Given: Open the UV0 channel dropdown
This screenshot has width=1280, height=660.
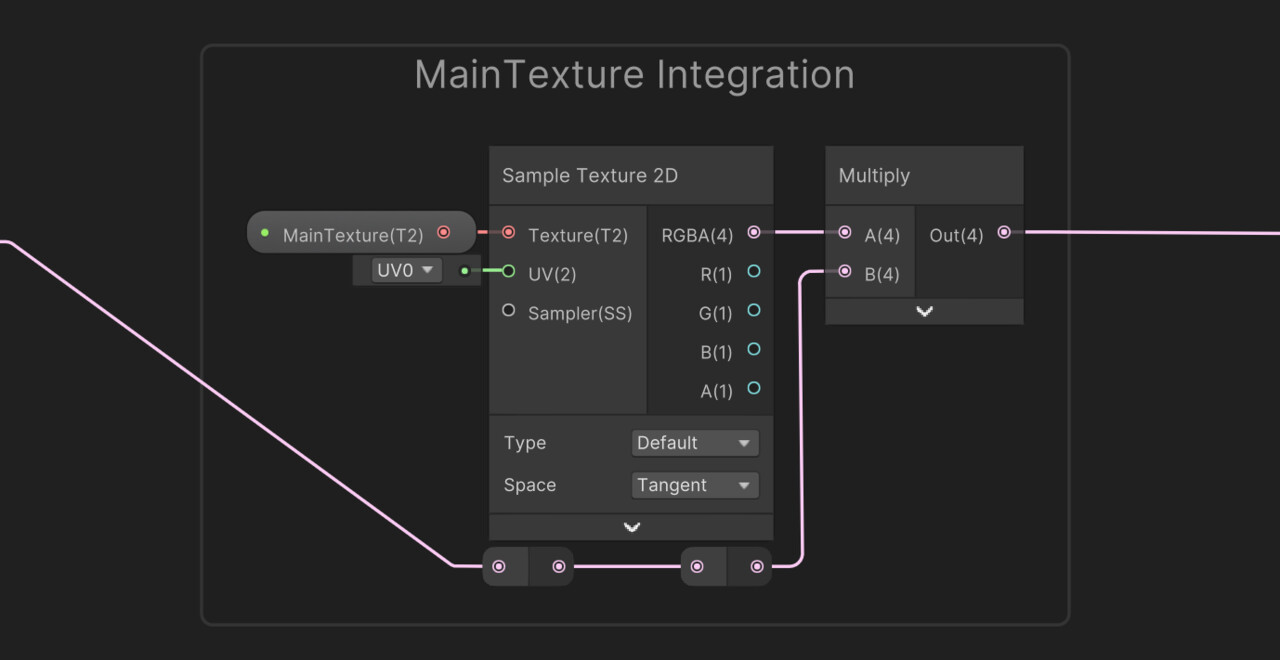Looking at the screenshot, I should [405, 270].
